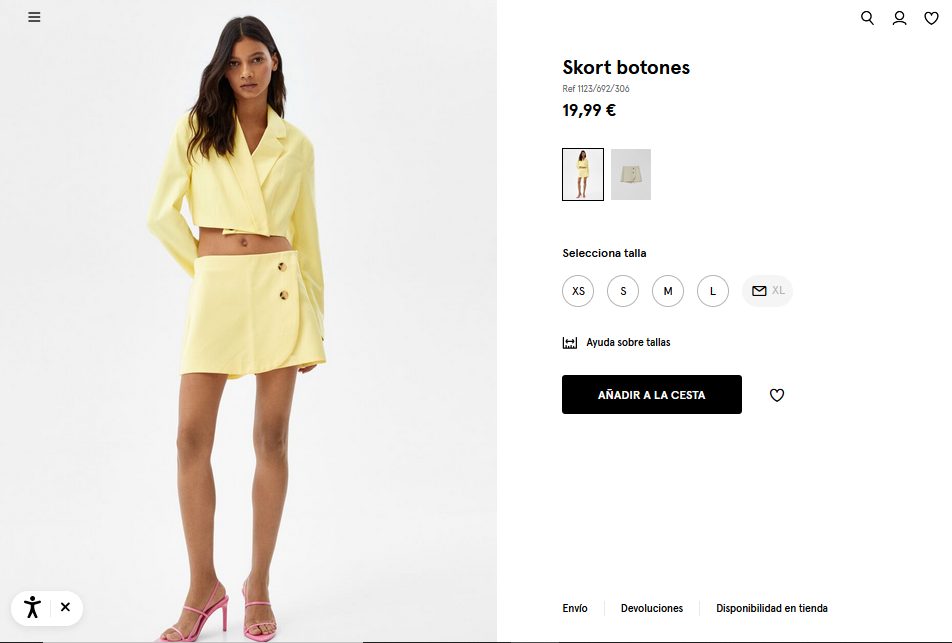952x643 pixels.
Task: Select size XS
Action: pos(578,291)
